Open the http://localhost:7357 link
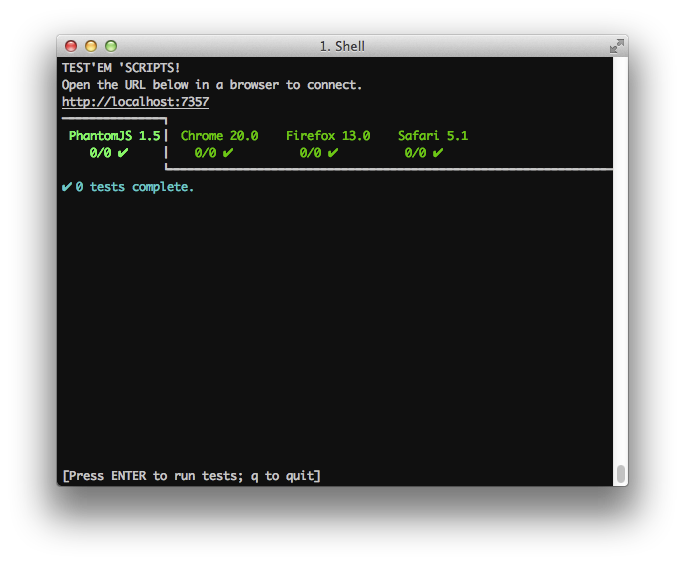The width and height of the screenshot is (685, 565). 135,102
